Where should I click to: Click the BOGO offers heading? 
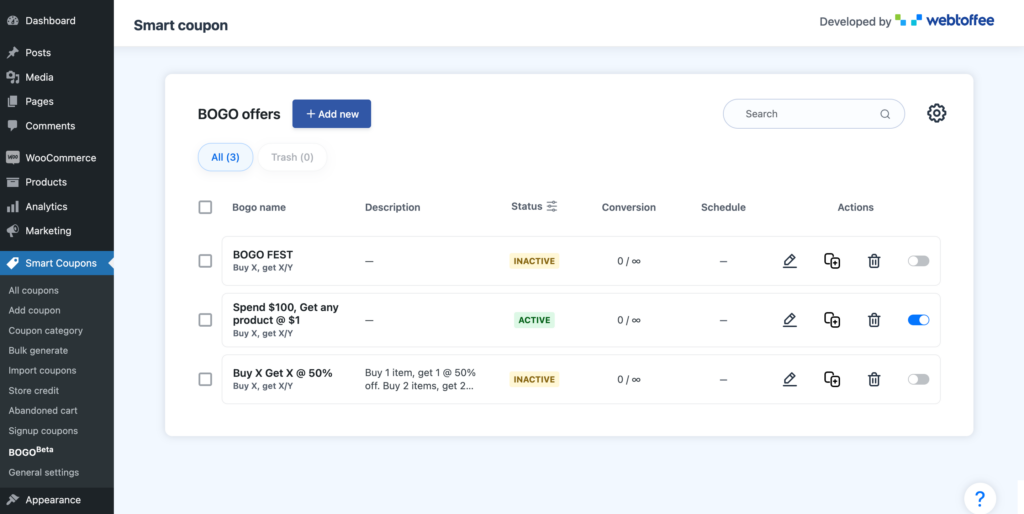pyautogui.click(x=239, y=114)
